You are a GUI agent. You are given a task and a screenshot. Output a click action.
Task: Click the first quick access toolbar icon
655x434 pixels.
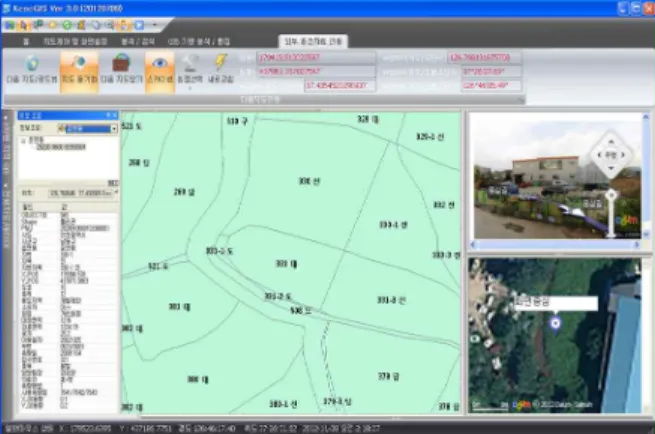(9, 25)
